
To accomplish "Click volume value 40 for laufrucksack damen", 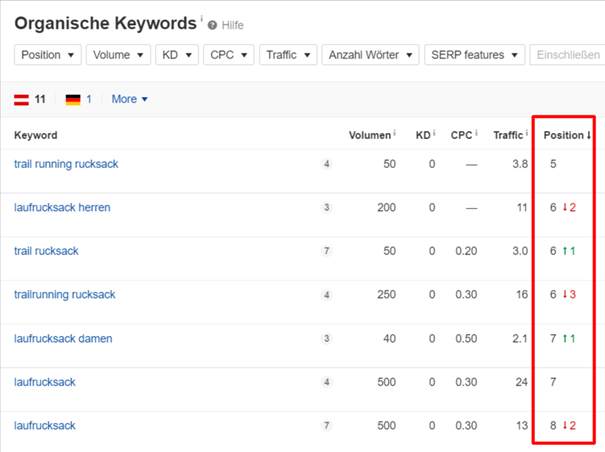I will pos(389,339).
